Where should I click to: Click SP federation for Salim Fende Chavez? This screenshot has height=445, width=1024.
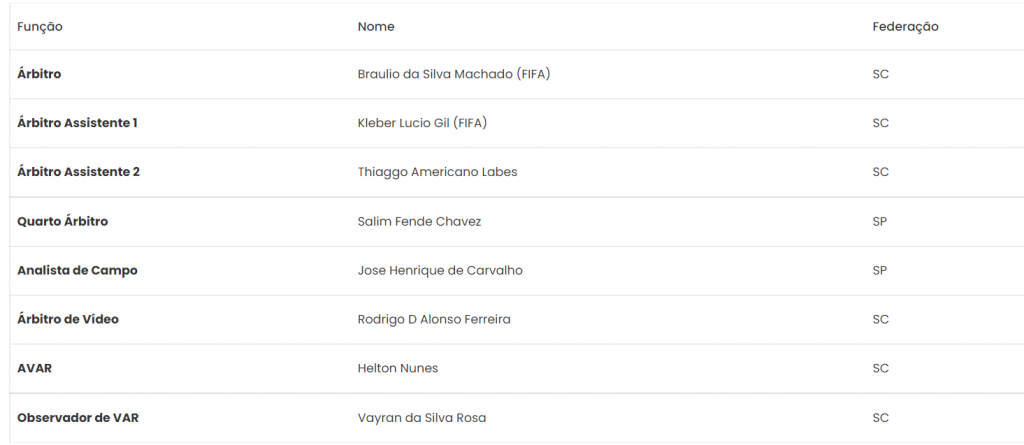point(880,222)
